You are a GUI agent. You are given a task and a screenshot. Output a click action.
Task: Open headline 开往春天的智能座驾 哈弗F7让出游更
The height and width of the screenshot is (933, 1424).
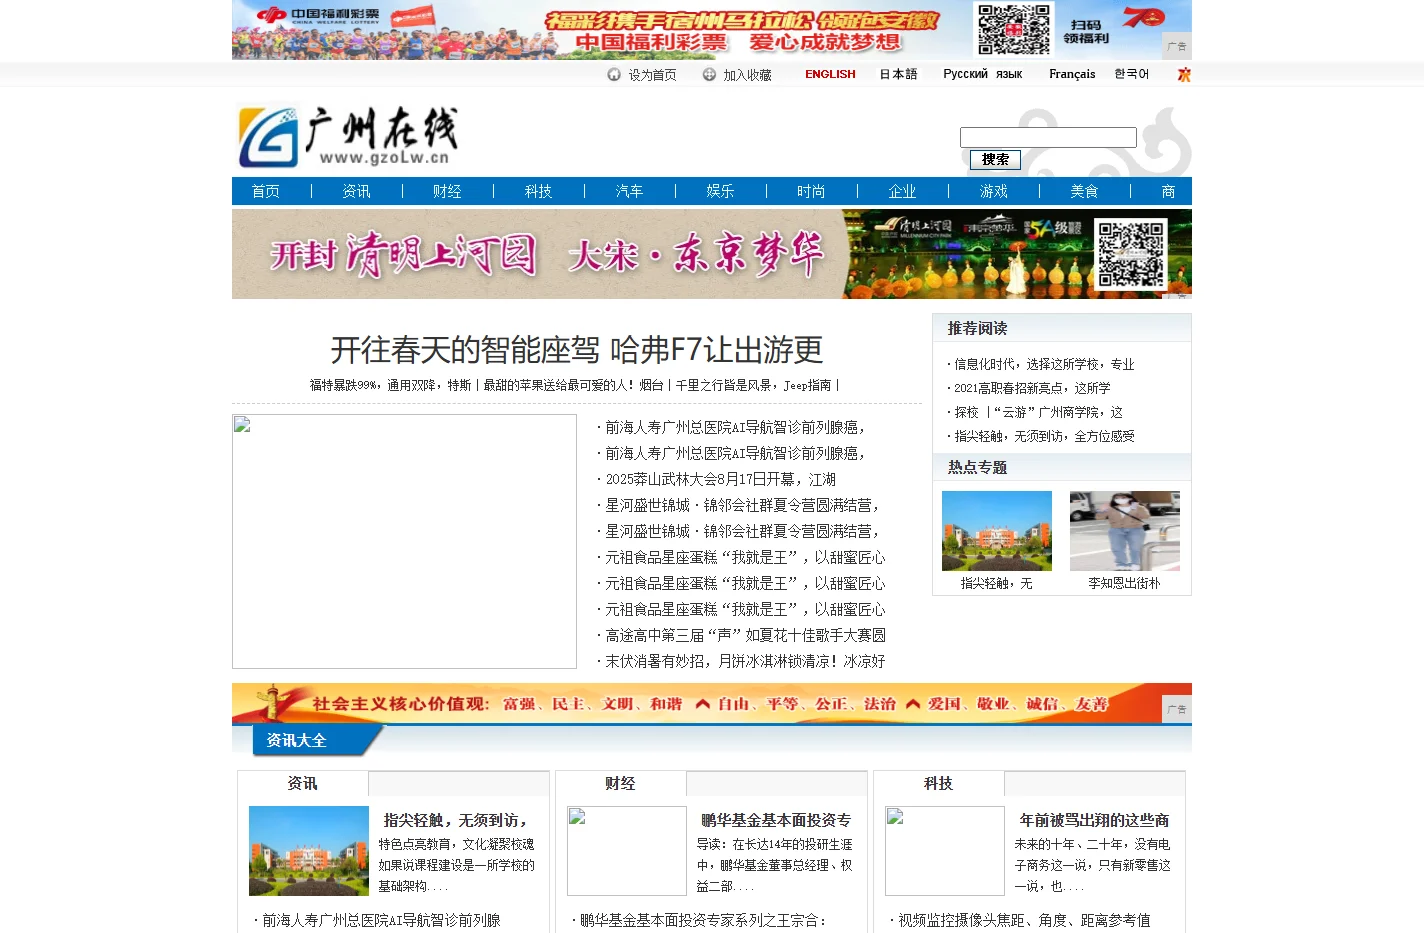tap(577, 350)
